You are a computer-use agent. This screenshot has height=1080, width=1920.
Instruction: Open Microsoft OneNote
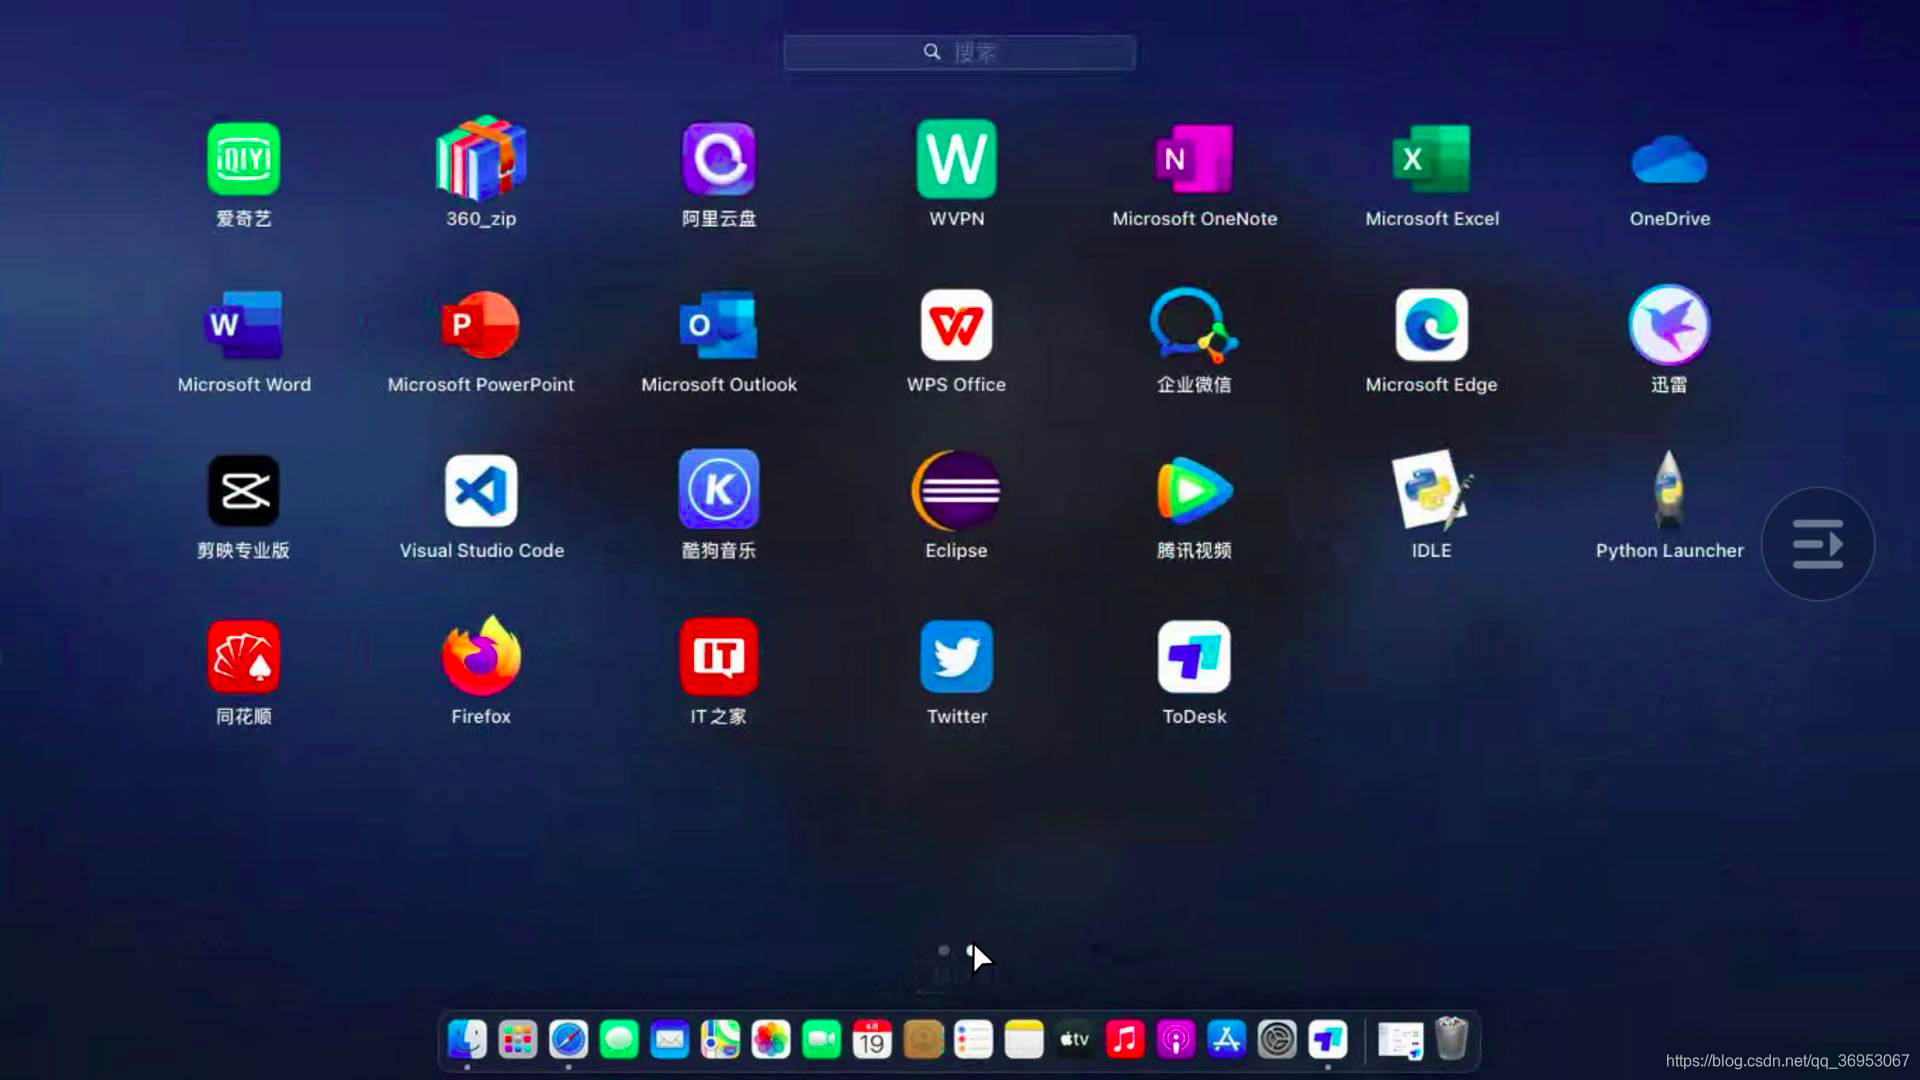[x=1194, y=159]
